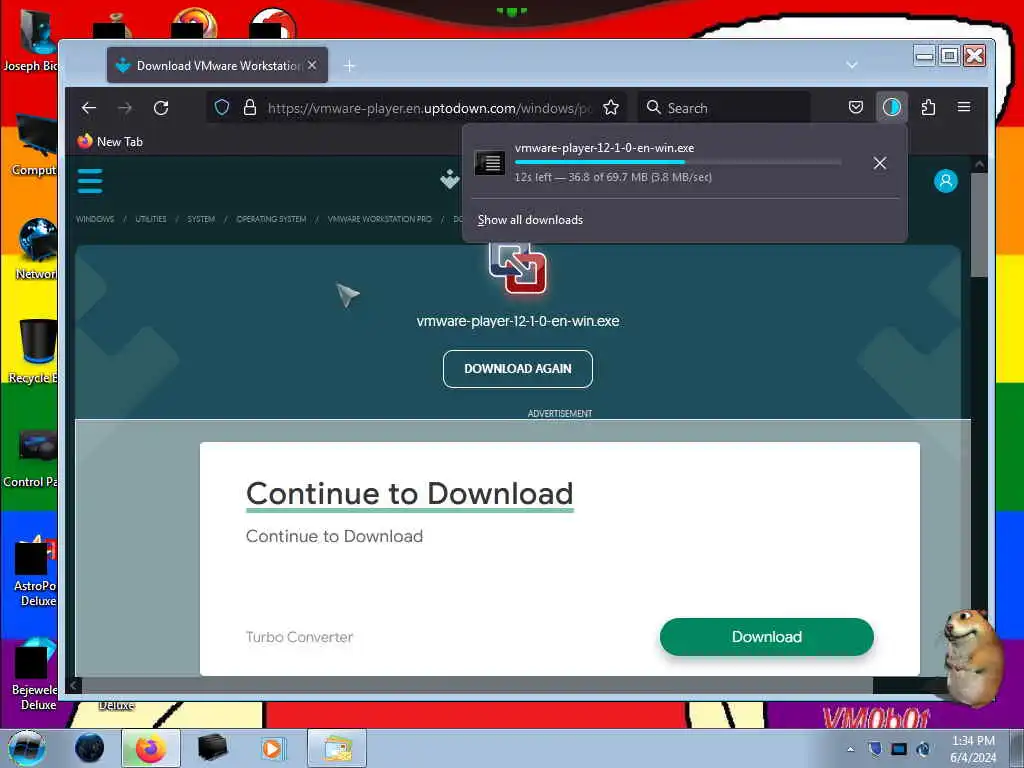Click the download progress bar
The width and height of the screenshot is (1024, 768).
pyautogui.click(x=678, y=162)
